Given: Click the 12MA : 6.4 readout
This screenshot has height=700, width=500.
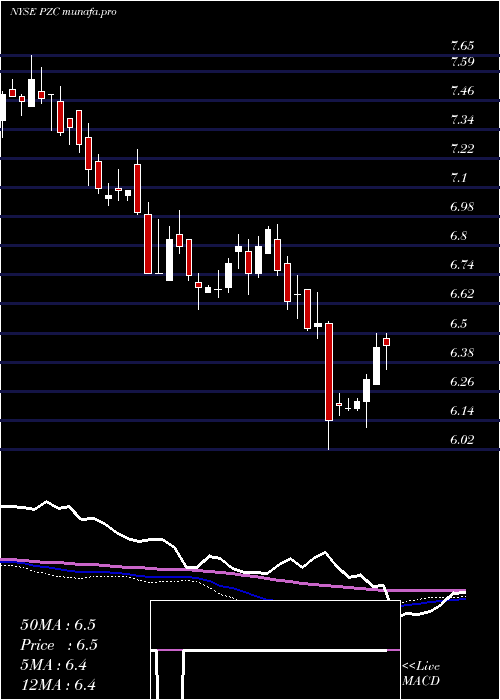Looking at the screenshot, I should 58,685.
